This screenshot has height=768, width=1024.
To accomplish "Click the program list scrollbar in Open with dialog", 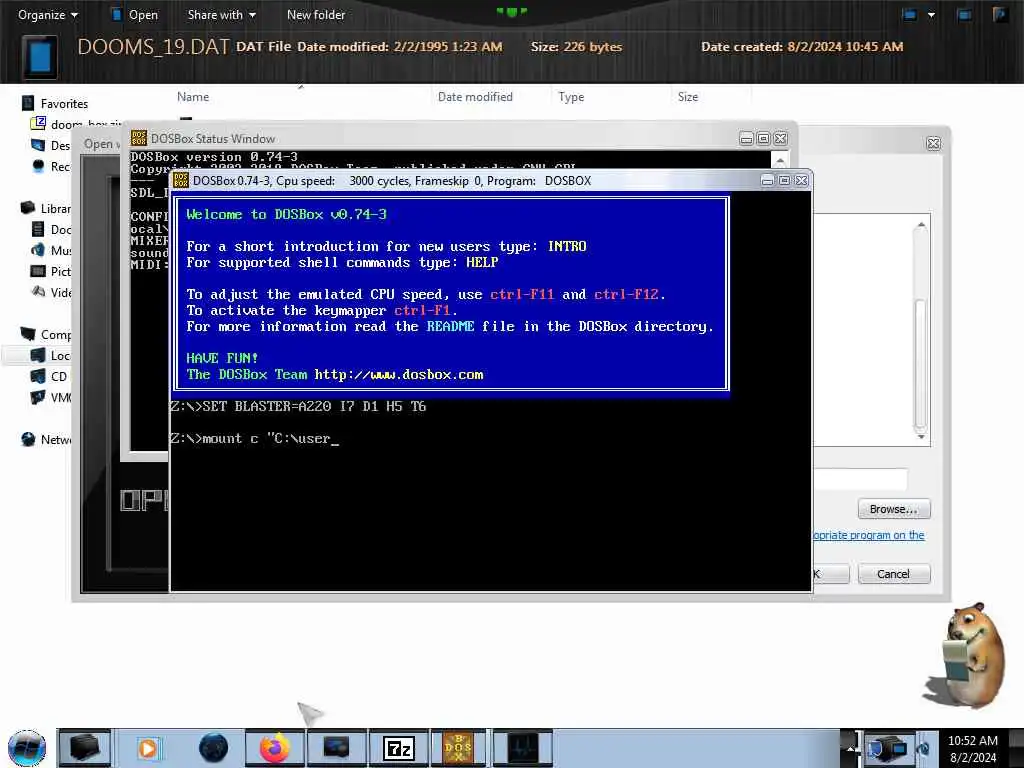I will (x=921, y=363).
